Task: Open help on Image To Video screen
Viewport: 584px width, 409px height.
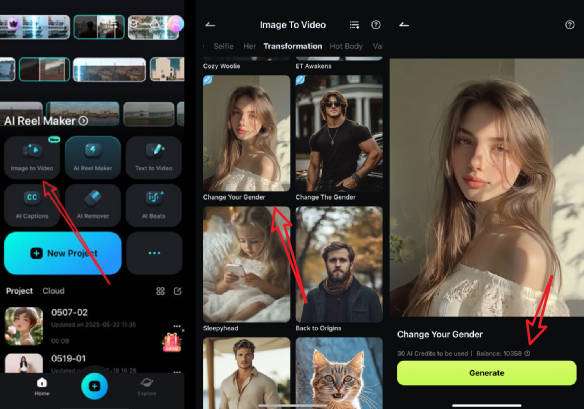Action: [376, 25]
